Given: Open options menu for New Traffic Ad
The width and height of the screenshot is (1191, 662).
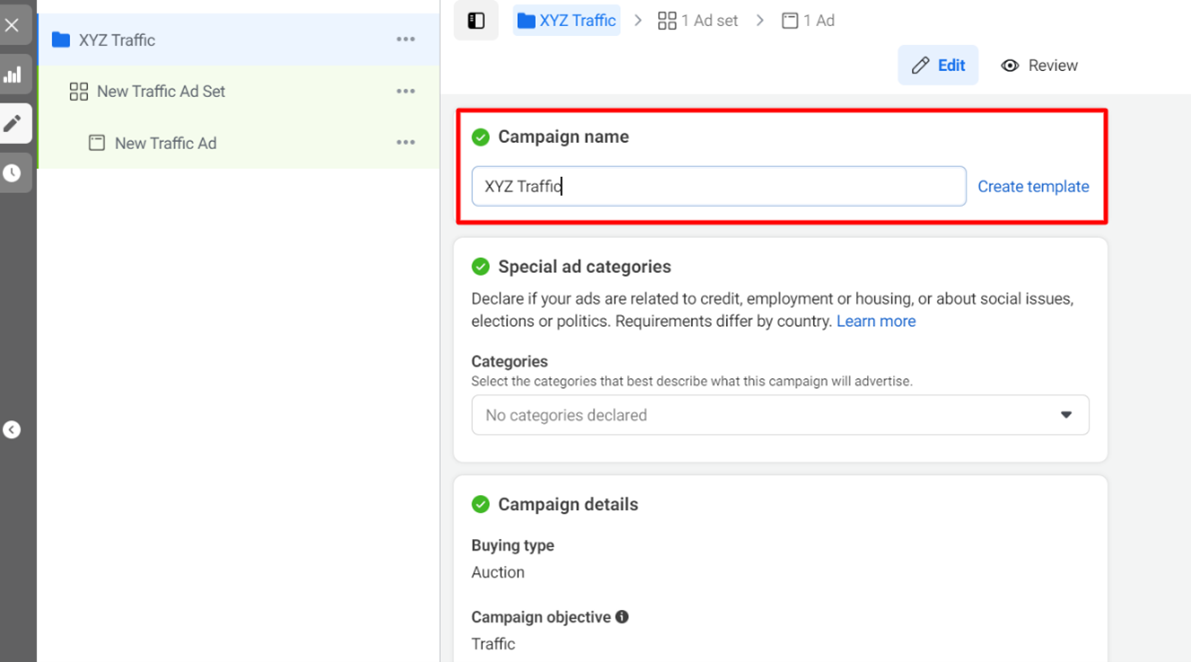Looking at the screenshot, I should [x=405, y=143].
